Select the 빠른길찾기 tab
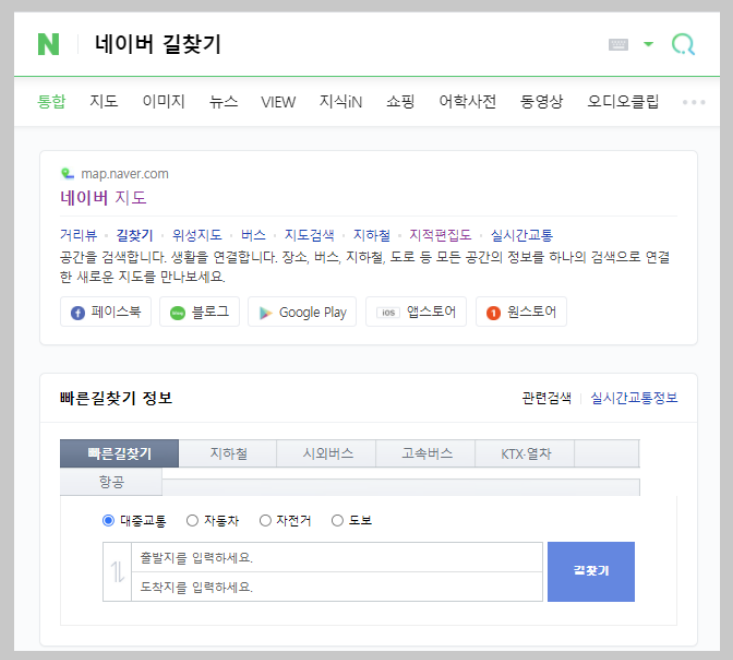733x660 pixels. (119, 453)
